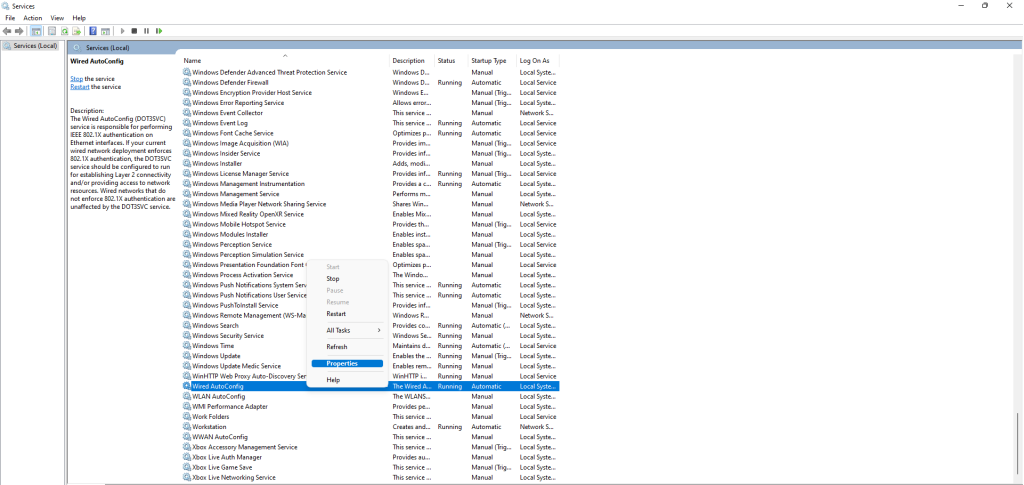The image size is (1024, 485).
Task: Select the Windows License Manager Service row
Action: 370,174
